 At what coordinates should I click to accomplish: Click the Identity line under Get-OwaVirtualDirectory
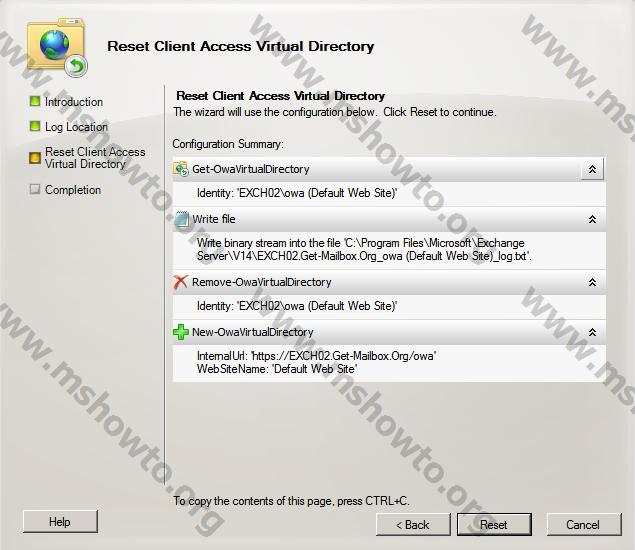click(x=297, y=193)
